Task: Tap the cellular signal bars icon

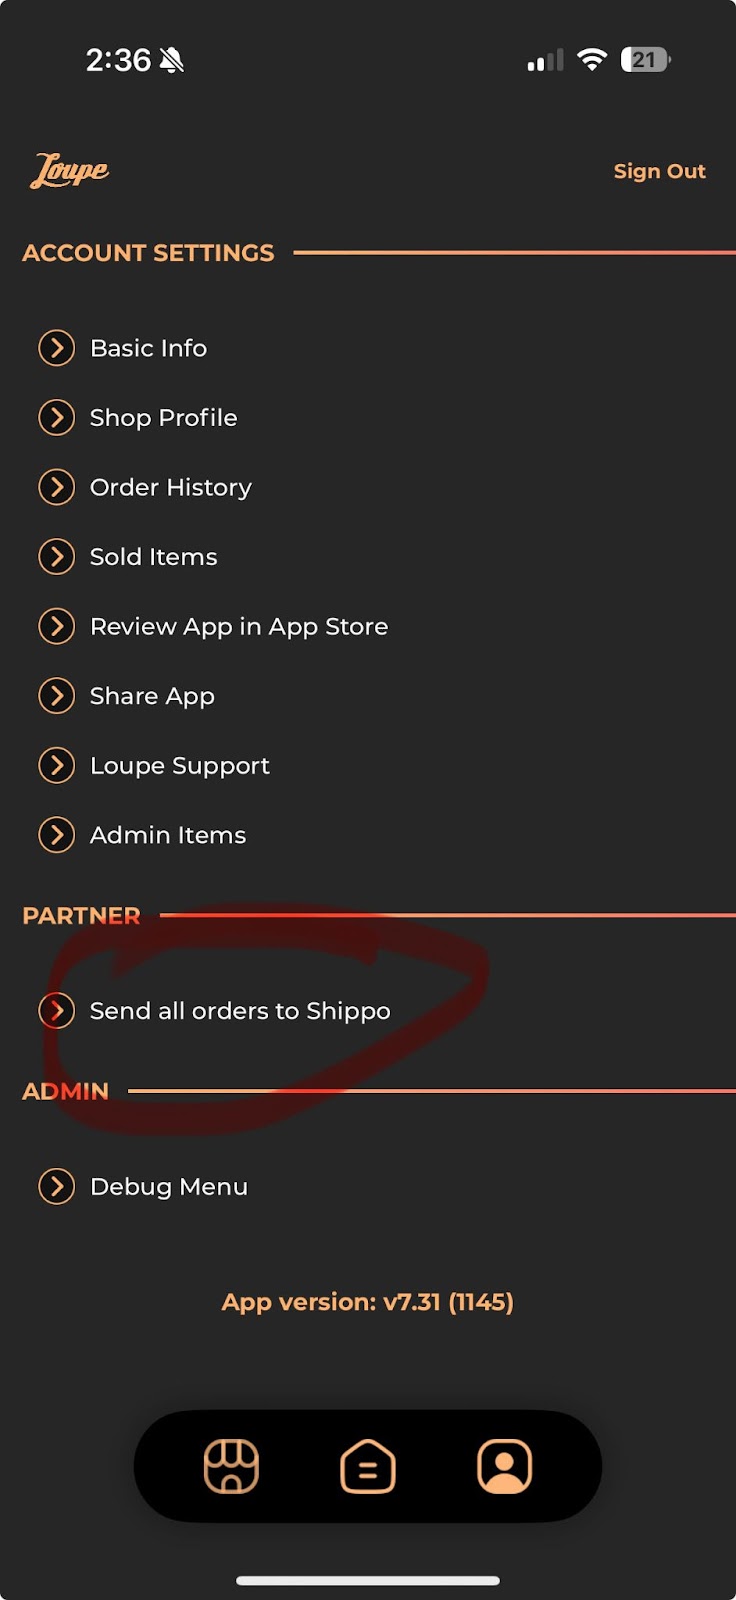Action: click(x=545, y=61)
